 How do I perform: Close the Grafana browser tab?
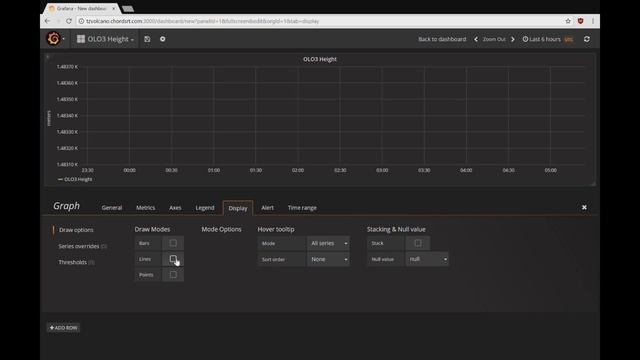click(113, 9)
